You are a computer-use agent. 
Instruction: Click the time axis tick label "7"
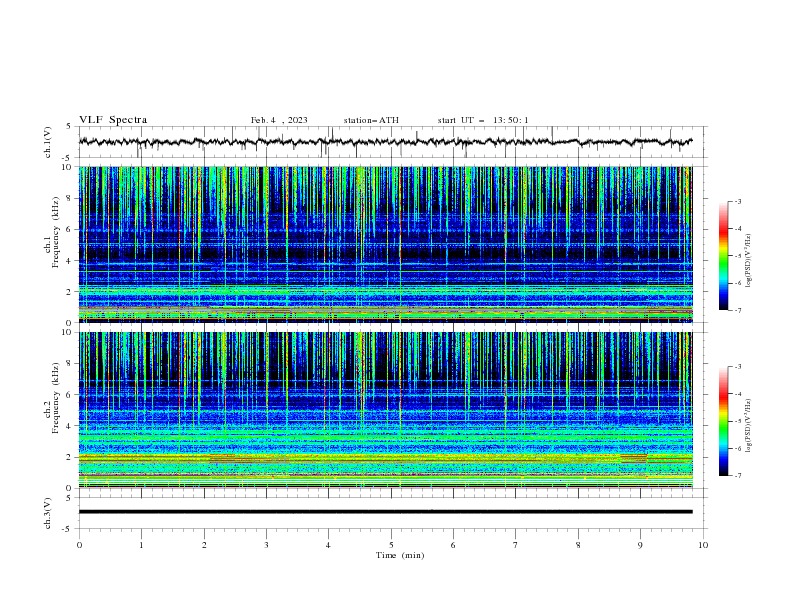pyautogui.click(x=516, y=545)
